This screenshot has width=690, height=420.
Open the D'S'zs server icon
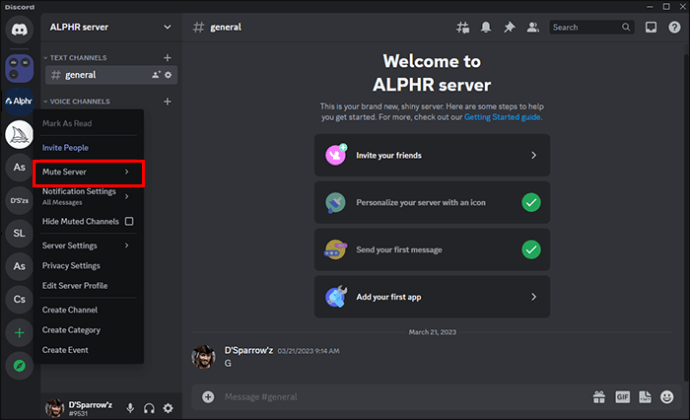19,200
